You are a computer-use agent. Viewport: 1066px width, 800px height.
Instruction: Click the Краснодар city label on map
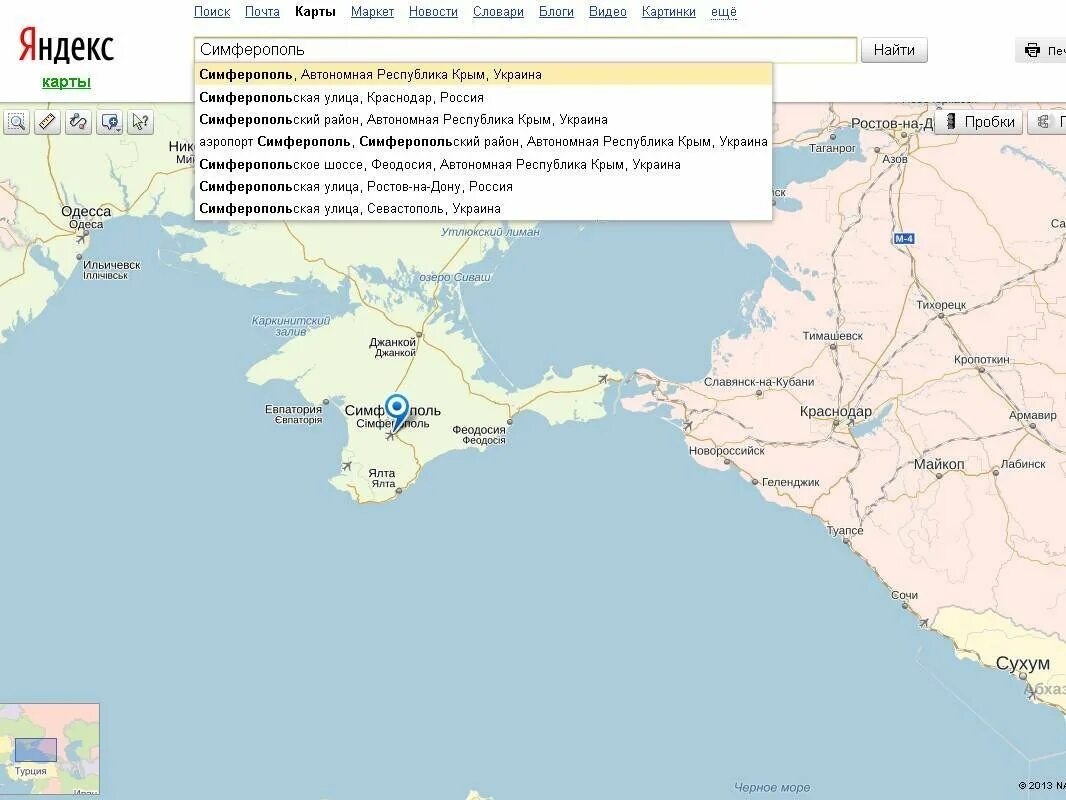pyautogui.click(x=836, y=411)
